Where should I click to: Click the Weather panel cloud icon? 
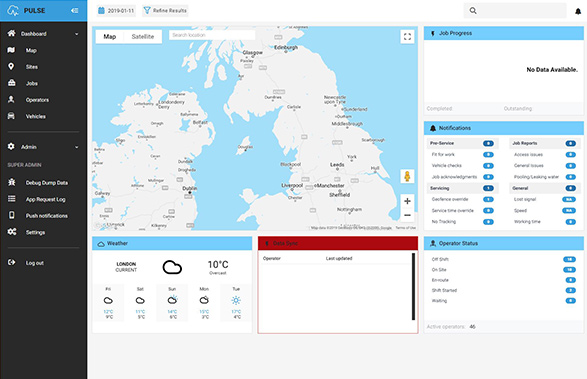point(101,244)
